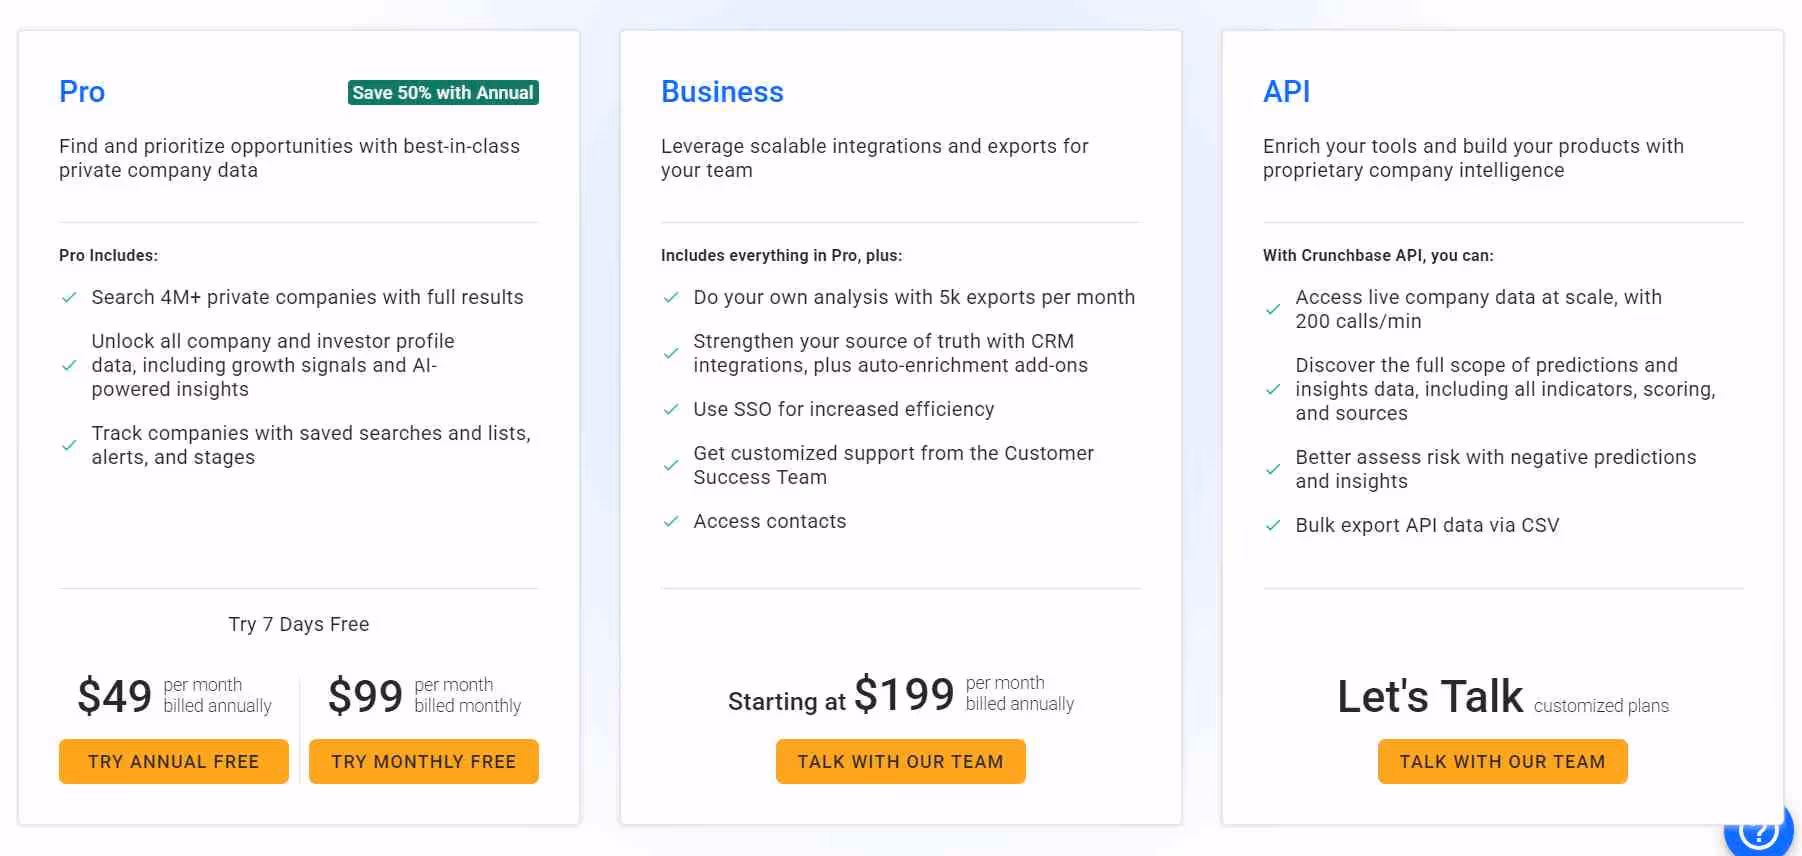The width and height of the screenshot is (1802, 856).
Task: Click the checkmark next to 'Use SSO for increased efficiency'
Action: tap(671, 409)
